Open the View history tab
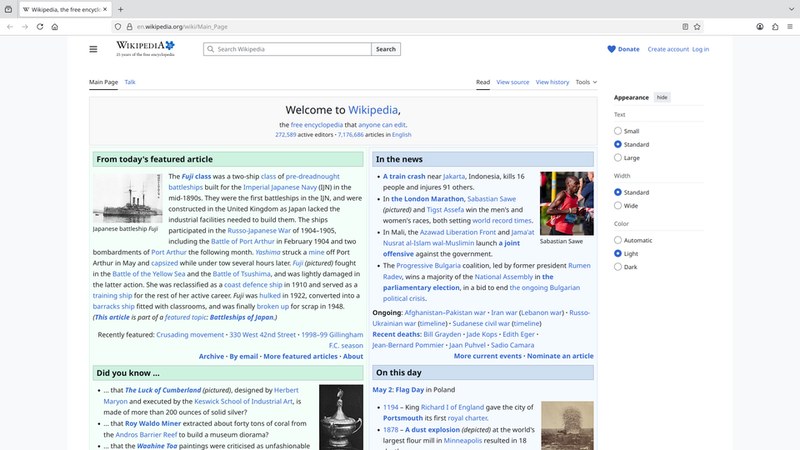This screenshot has width=800, height=450. tap(552, 82)
